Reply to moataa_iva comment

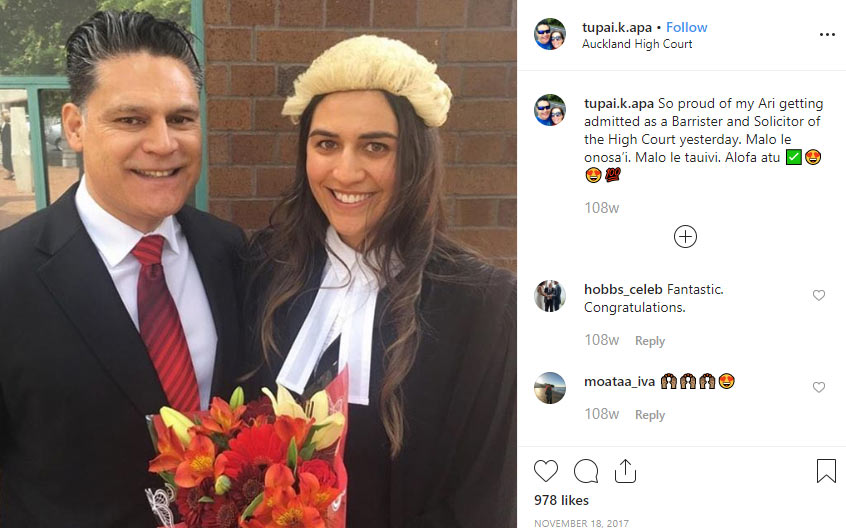[x=650, y=415]
